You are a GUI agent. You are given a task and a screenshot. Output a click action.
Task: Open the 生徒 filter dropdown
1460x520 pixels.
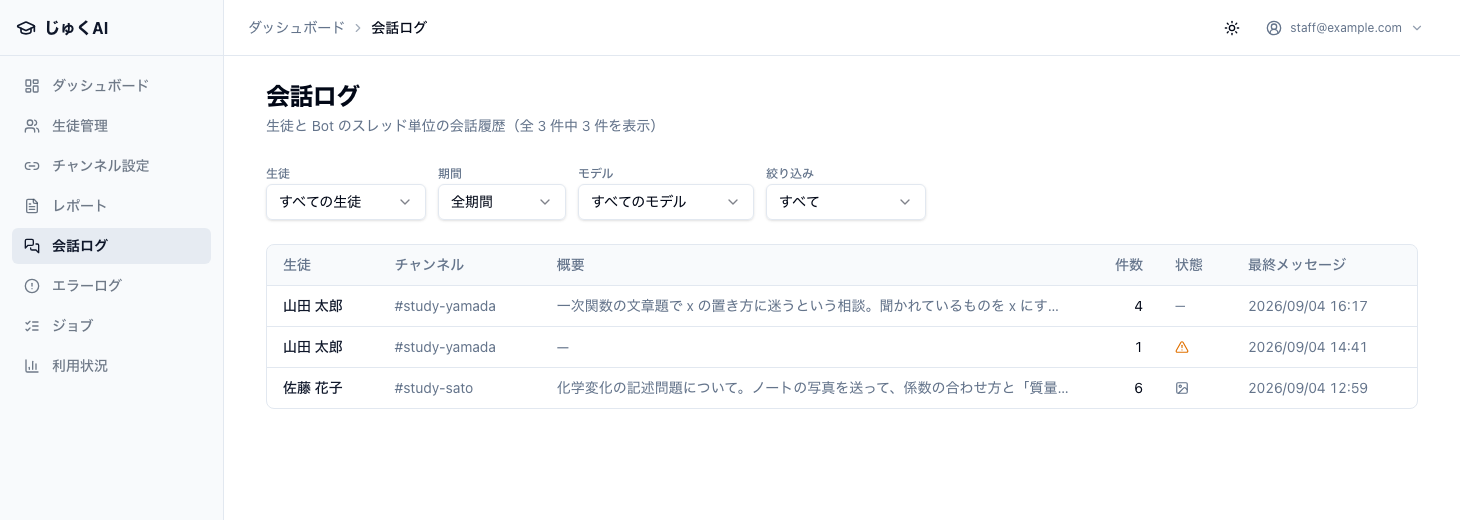point(345,202)
